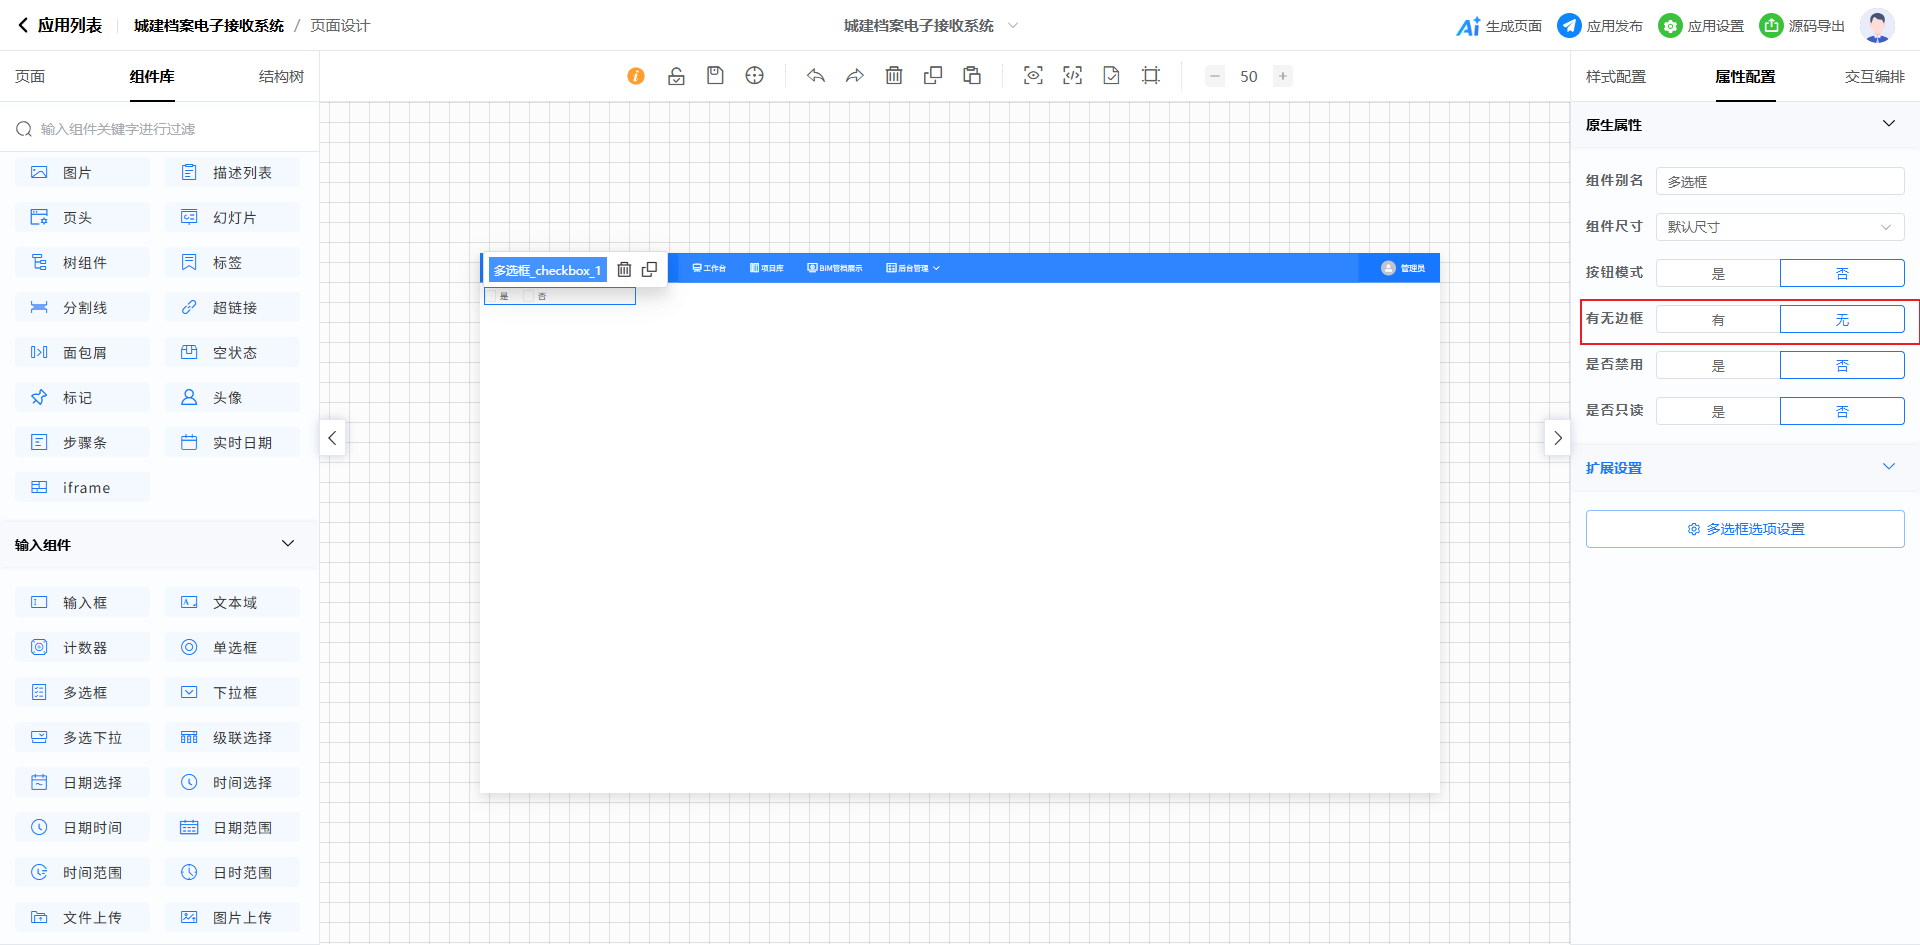
Task: Click the trash delete icon in top toolbar
Action: [x=894, y=76]
